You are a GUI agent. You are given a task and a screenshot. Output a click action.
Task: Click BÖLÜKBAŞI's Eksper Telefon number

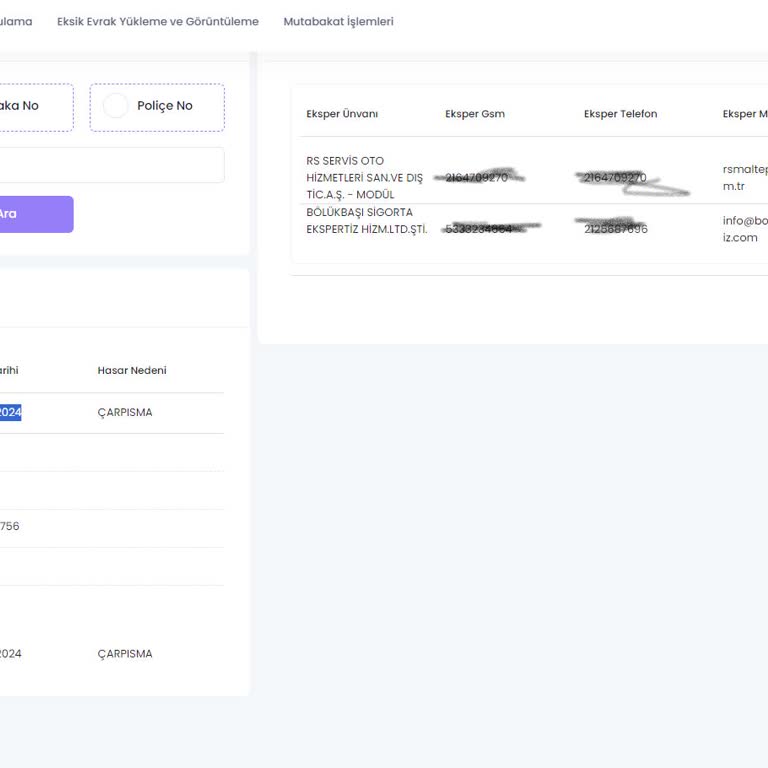tap(615, 229)
